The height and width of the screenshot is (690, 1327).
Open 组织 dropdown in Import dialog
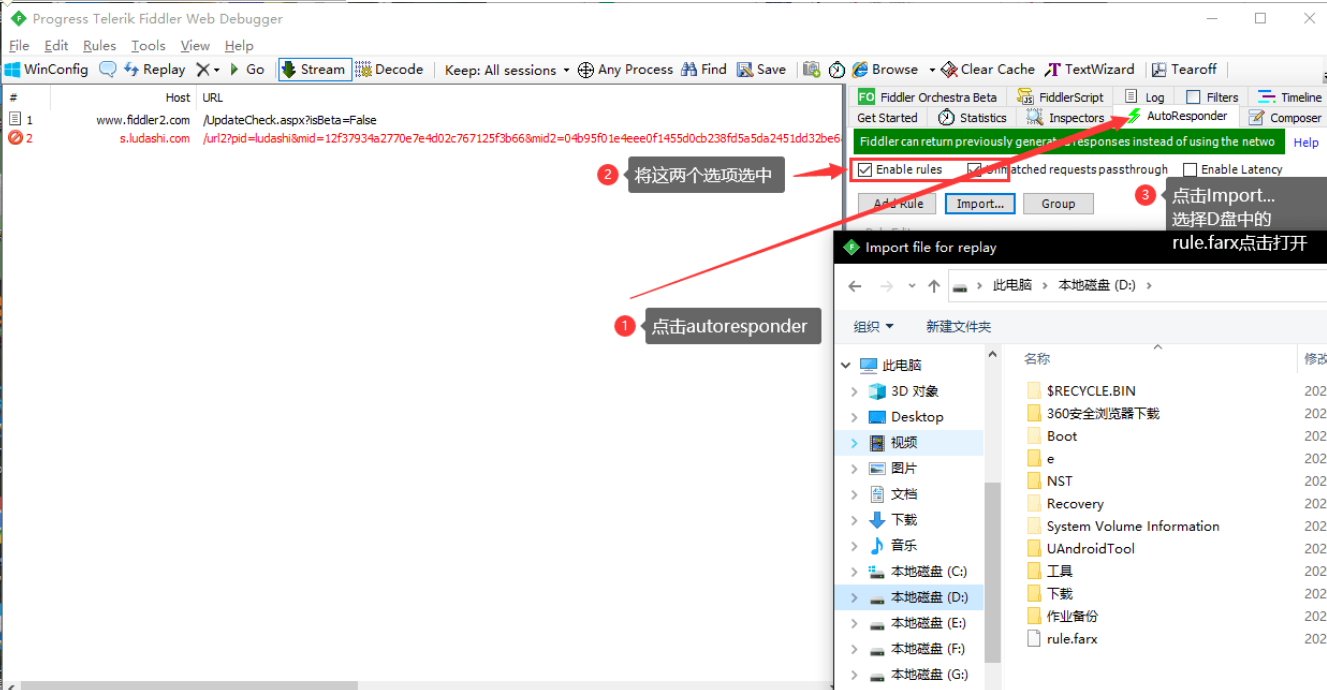click(873, 327)
